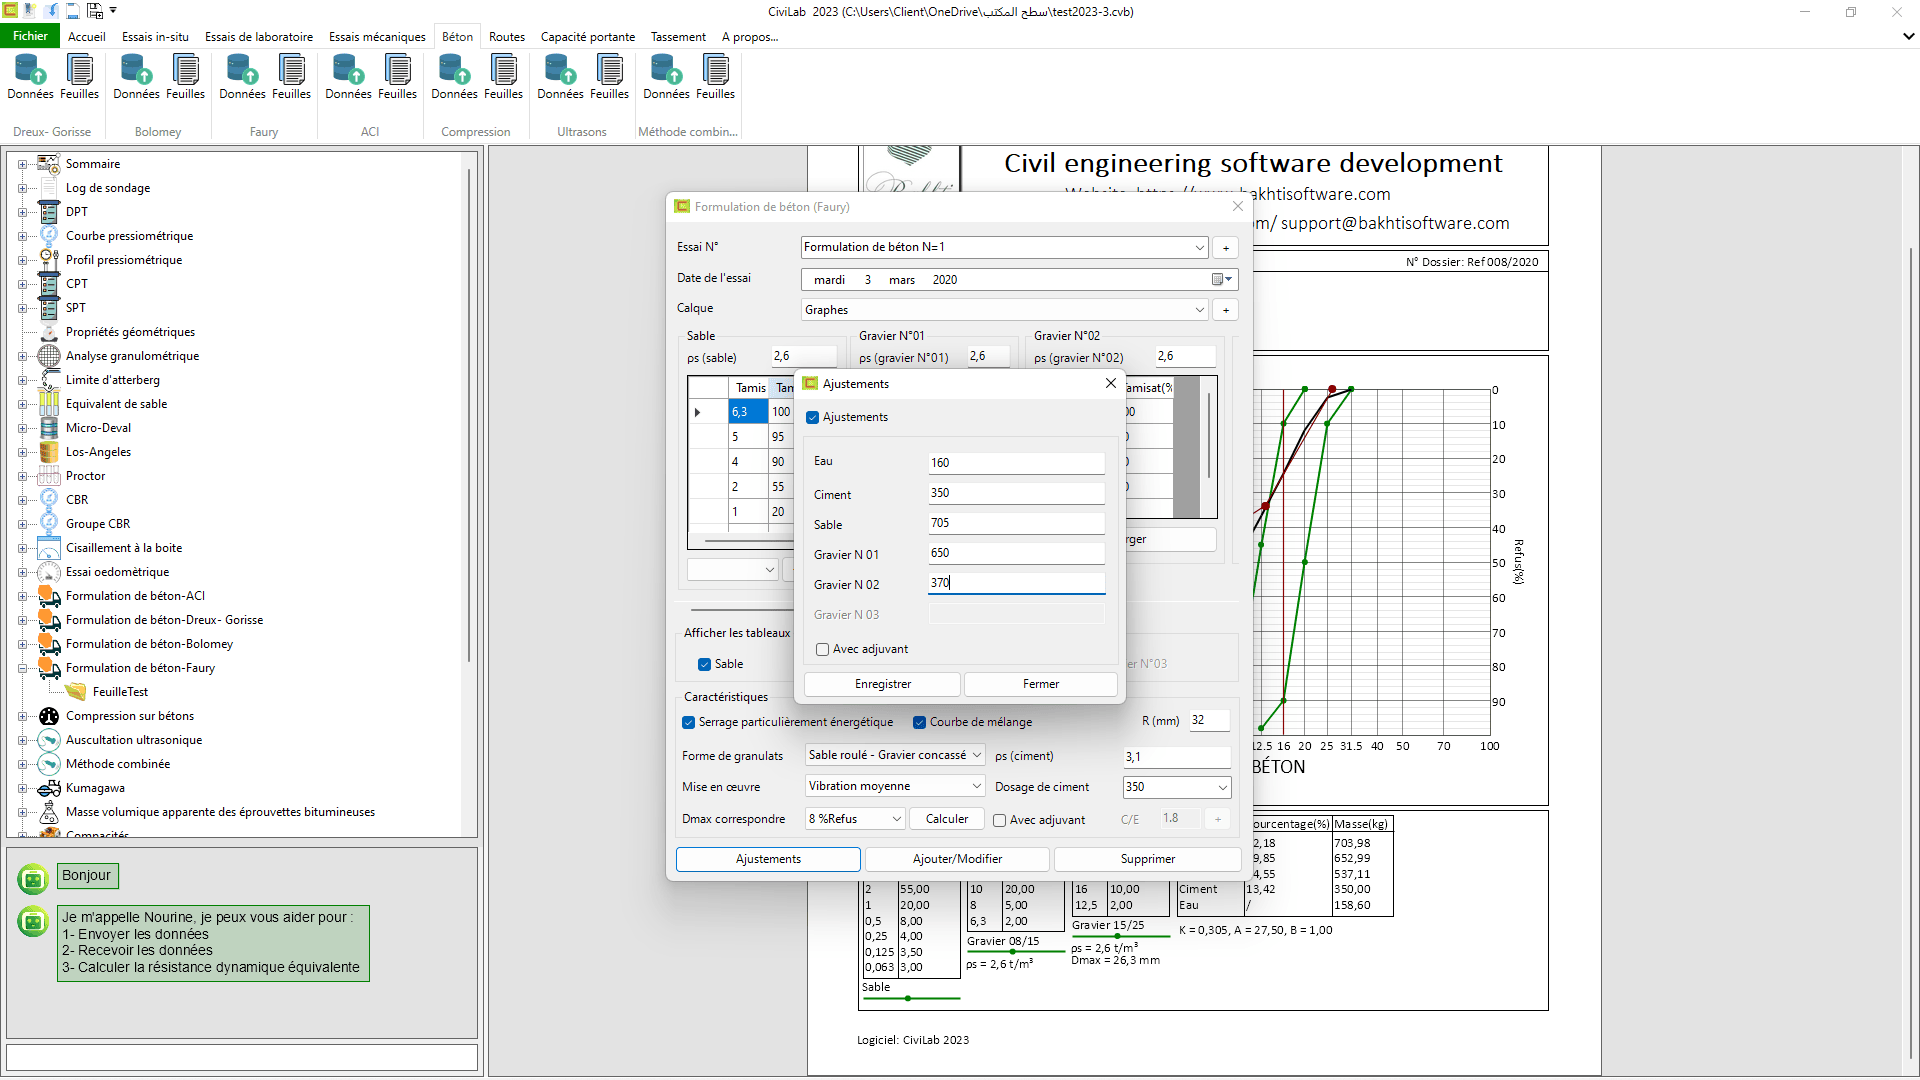Open Données in the ACI group
Viewport: 1920px width, 1080px height.
point(348,77)
